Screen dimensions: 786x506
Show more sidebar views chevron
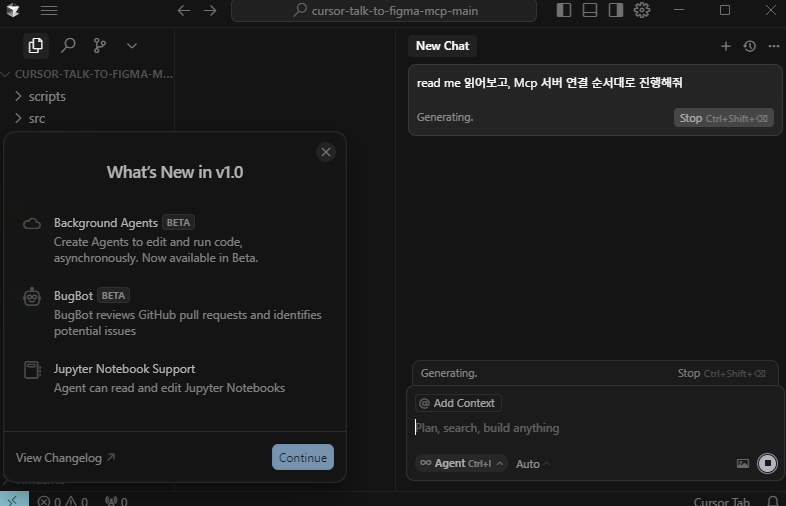pos(132,46)
